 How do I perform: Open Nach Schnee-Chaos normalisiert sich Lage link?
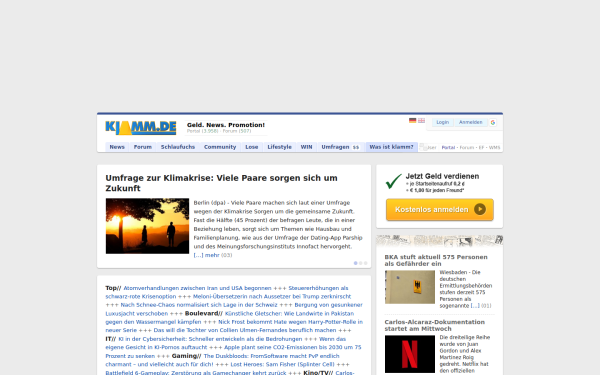click(x=199, y=305)
